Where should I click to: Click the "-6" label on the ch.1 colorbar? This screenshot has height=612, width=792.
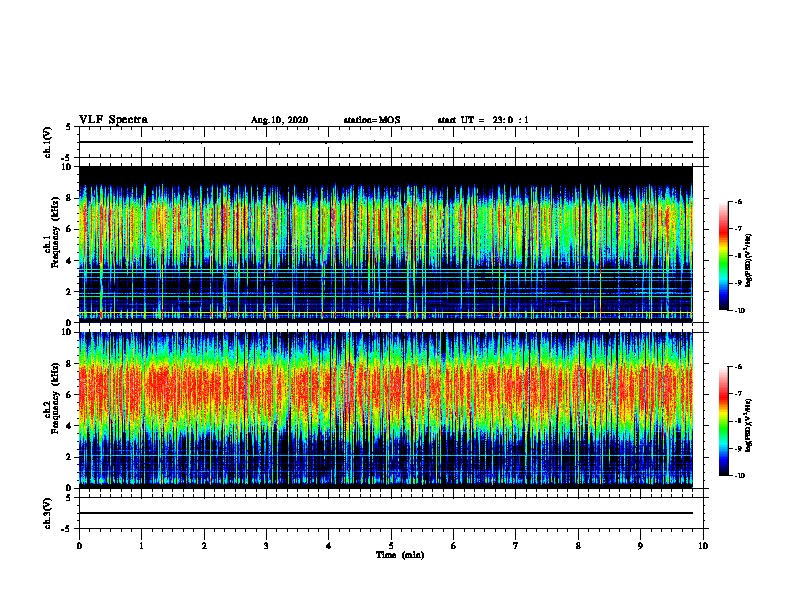point(738,202)
